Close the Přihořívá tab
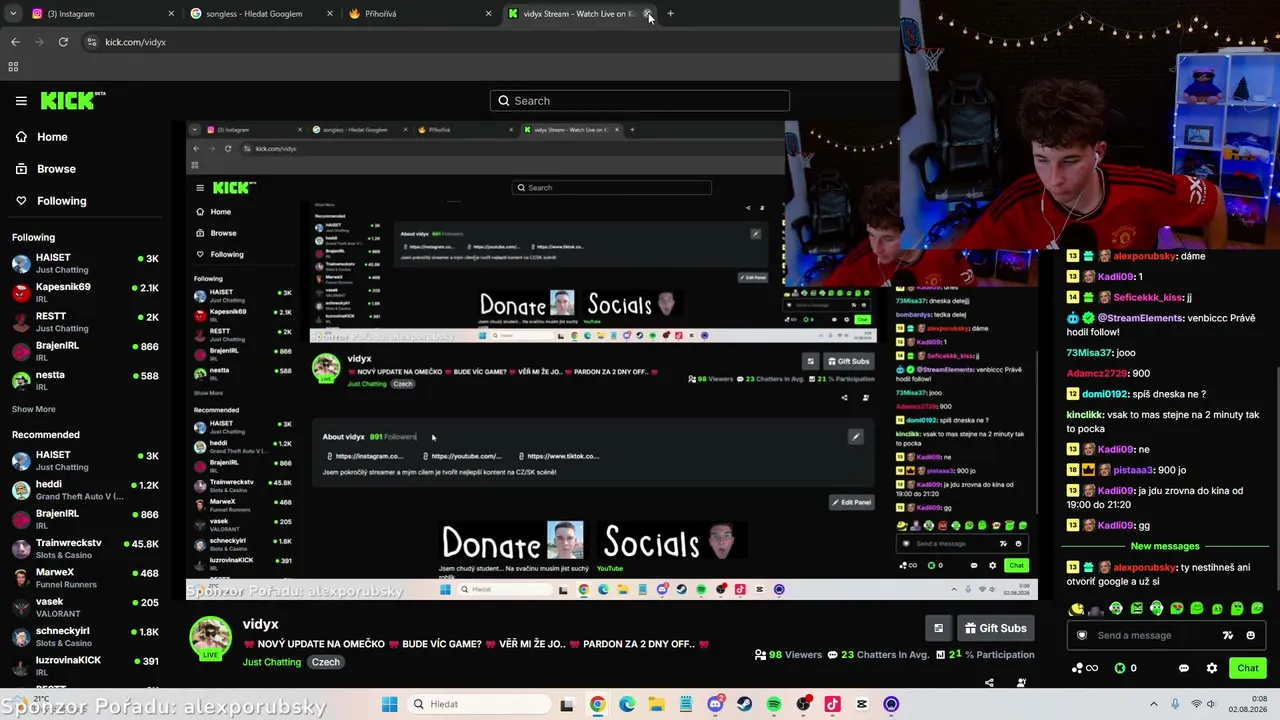The height and width of the screenshot is (720, 1280). point(488,14)
